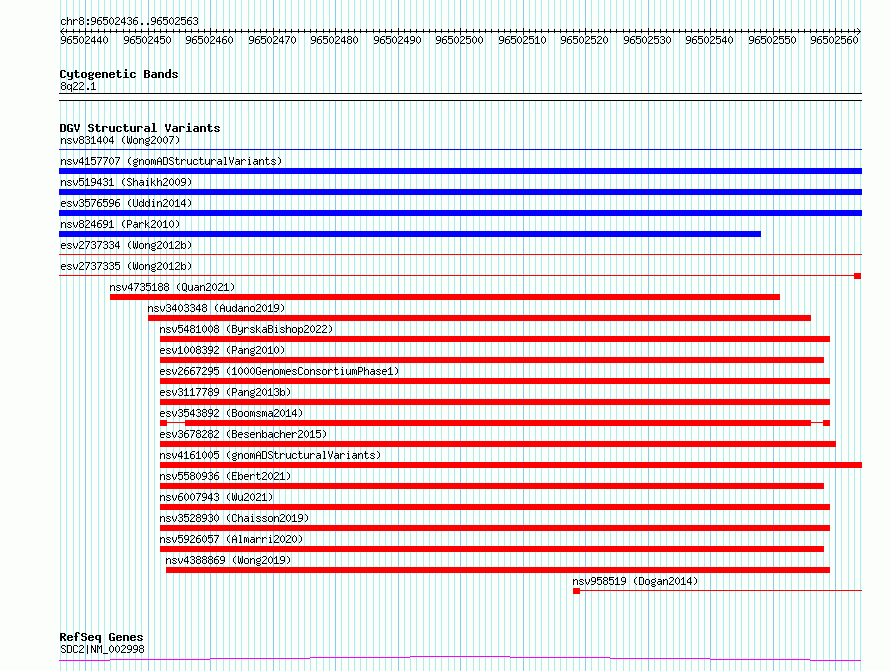Click the nsv5926057 Almarri2020 red bar
This screenshot has height=671, width=890.
[492, 549]
